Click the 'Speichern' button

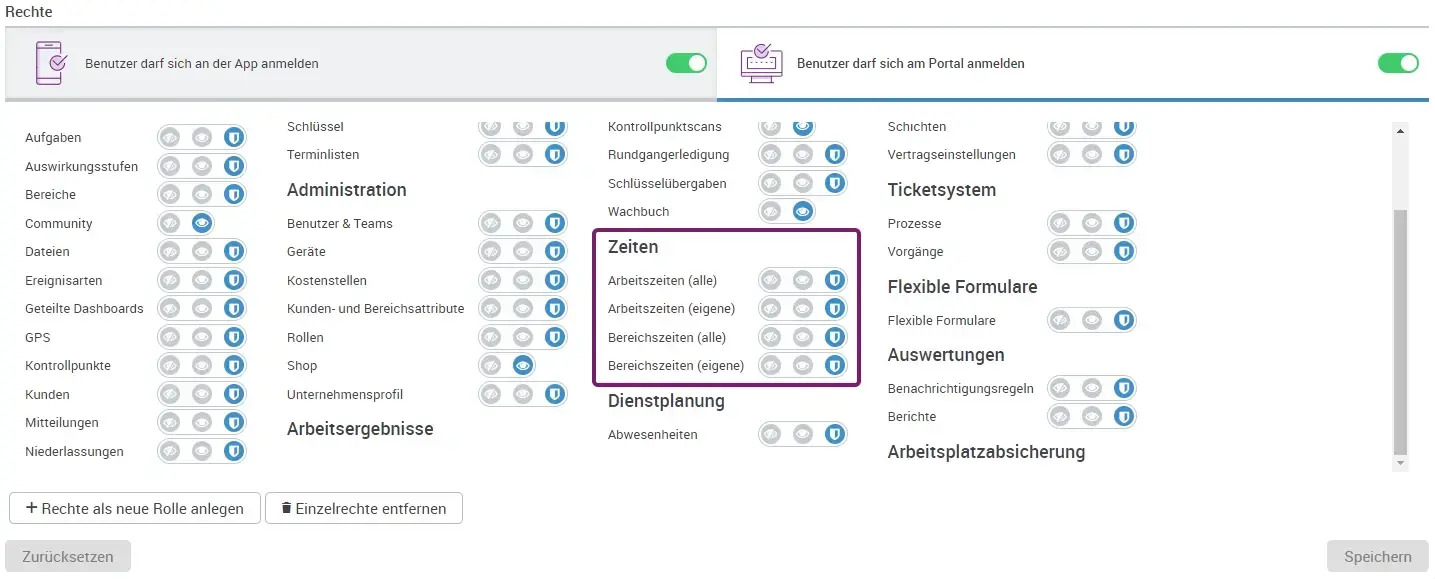tap(1377, 556)
